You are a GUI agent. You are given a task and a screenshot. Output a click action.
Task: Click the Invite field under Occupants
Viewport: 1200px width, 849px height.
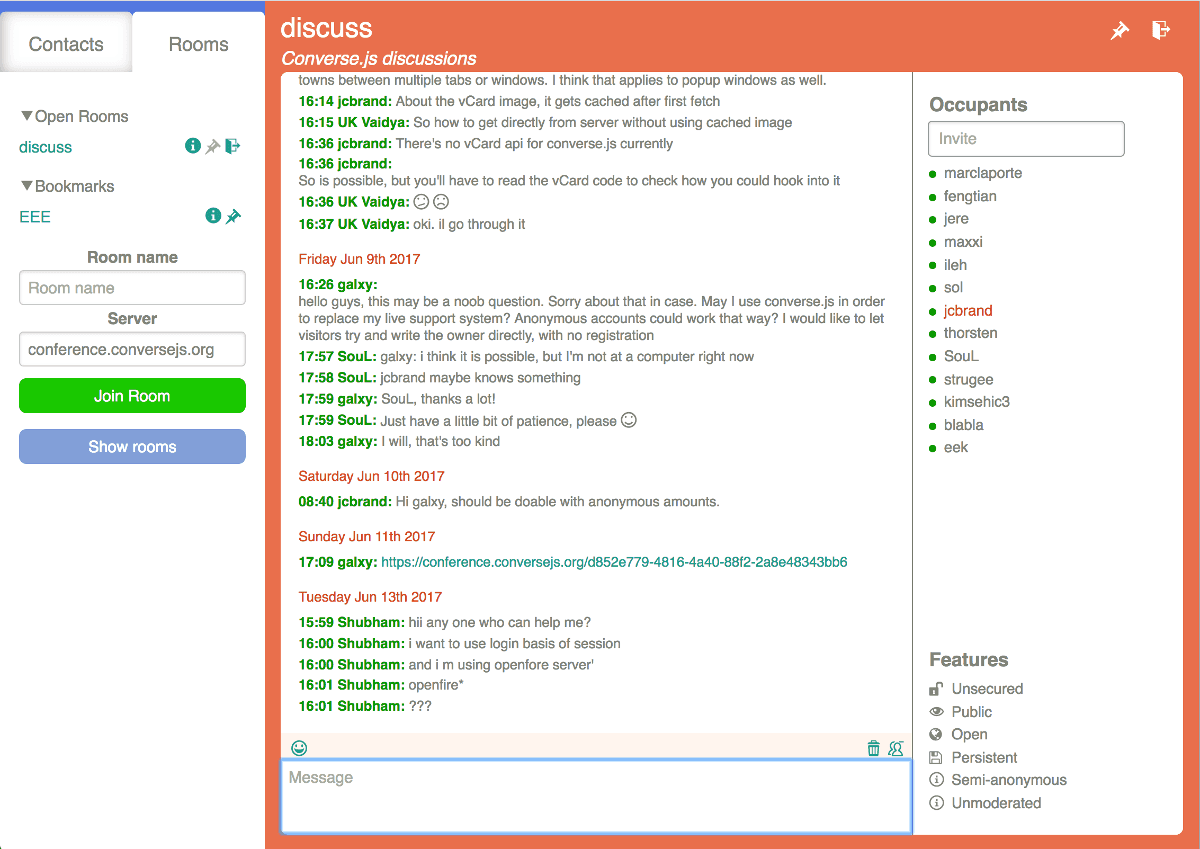pos(1026,139)
